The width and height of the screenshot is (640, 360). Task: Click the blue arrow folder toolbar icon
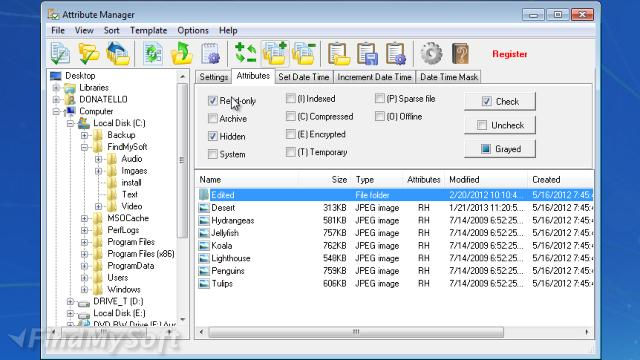click(x=118, y=53)
